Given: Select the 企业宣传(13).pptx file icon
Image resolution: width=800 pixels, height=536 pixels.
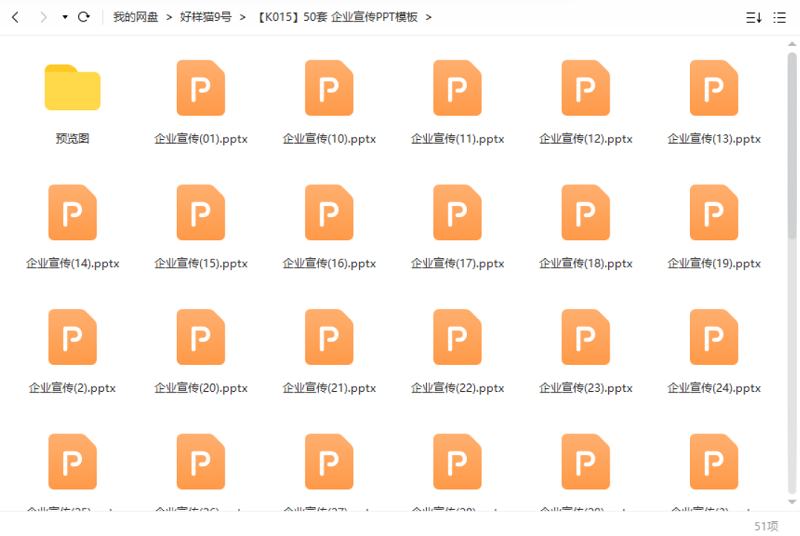Looking at the screenshot, I should point(714,88).
